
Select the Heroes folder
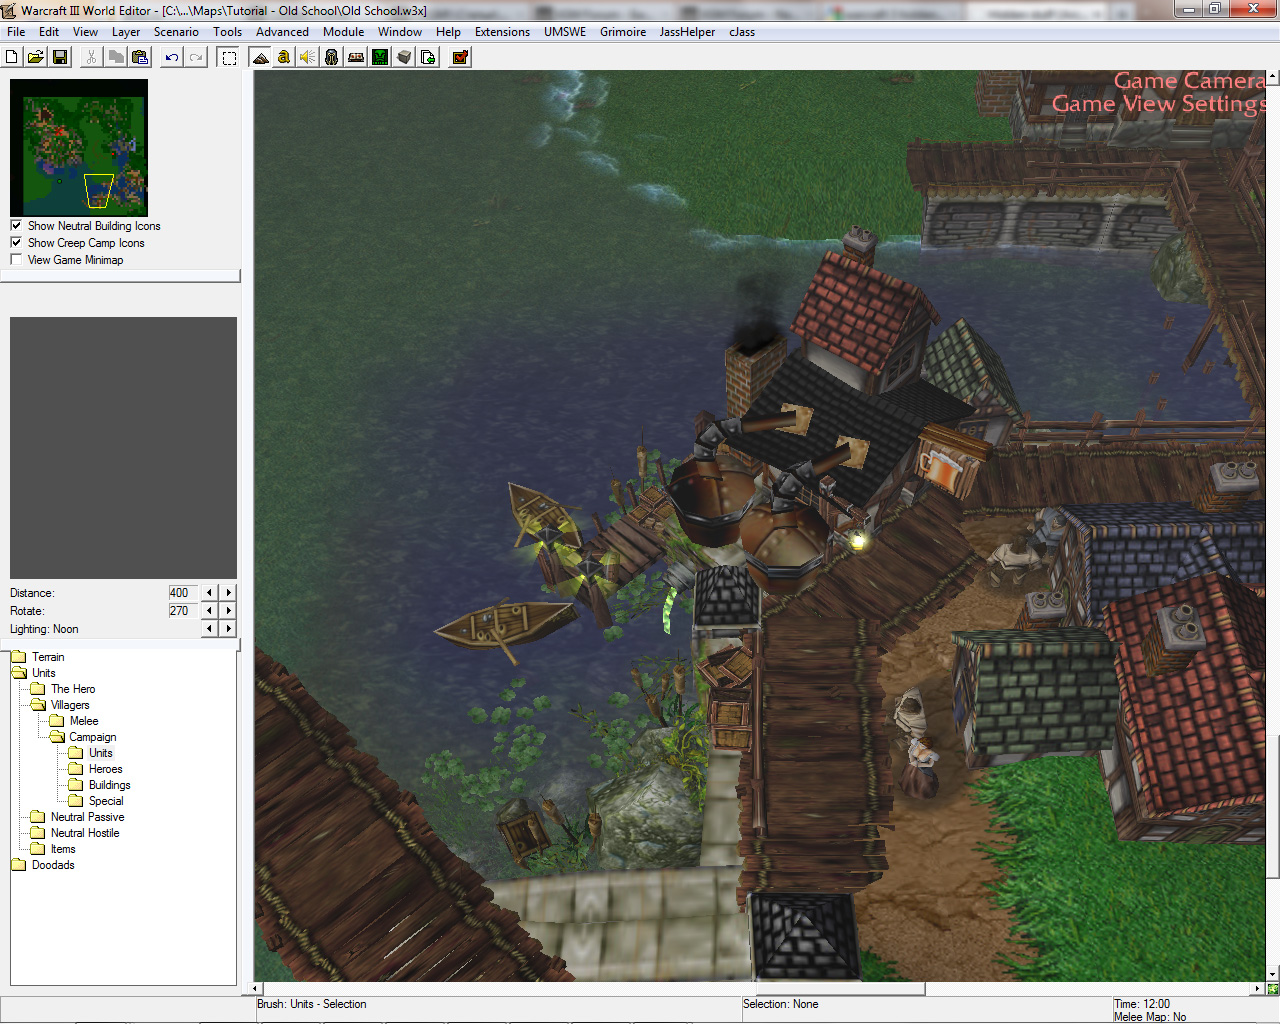pyautogui.click(x=106, y=769)
